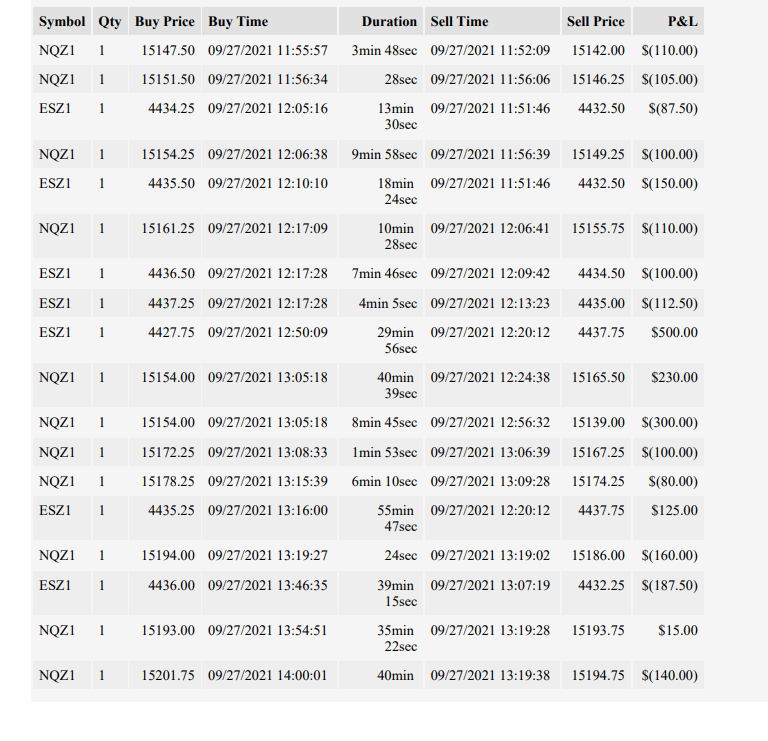Select the 24sec duration cell
This screenshot has height=741, width=768.
(381, 555)
